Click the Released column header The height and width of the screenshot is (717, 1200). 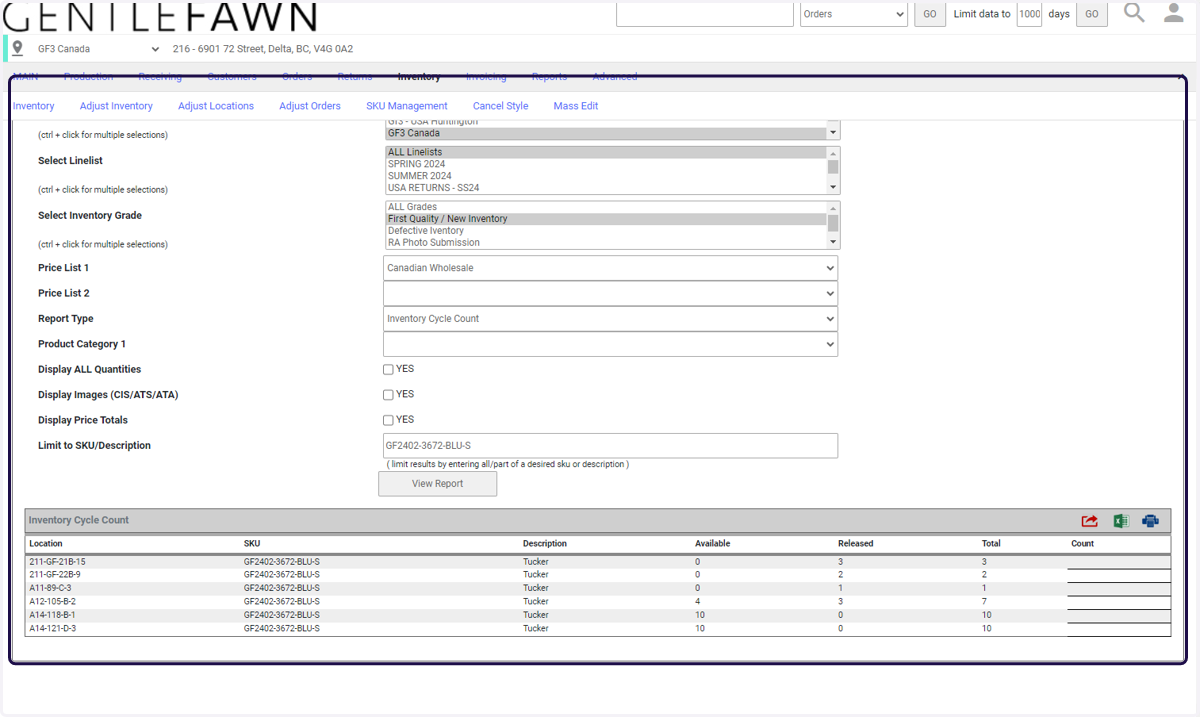tap(855, 544)
